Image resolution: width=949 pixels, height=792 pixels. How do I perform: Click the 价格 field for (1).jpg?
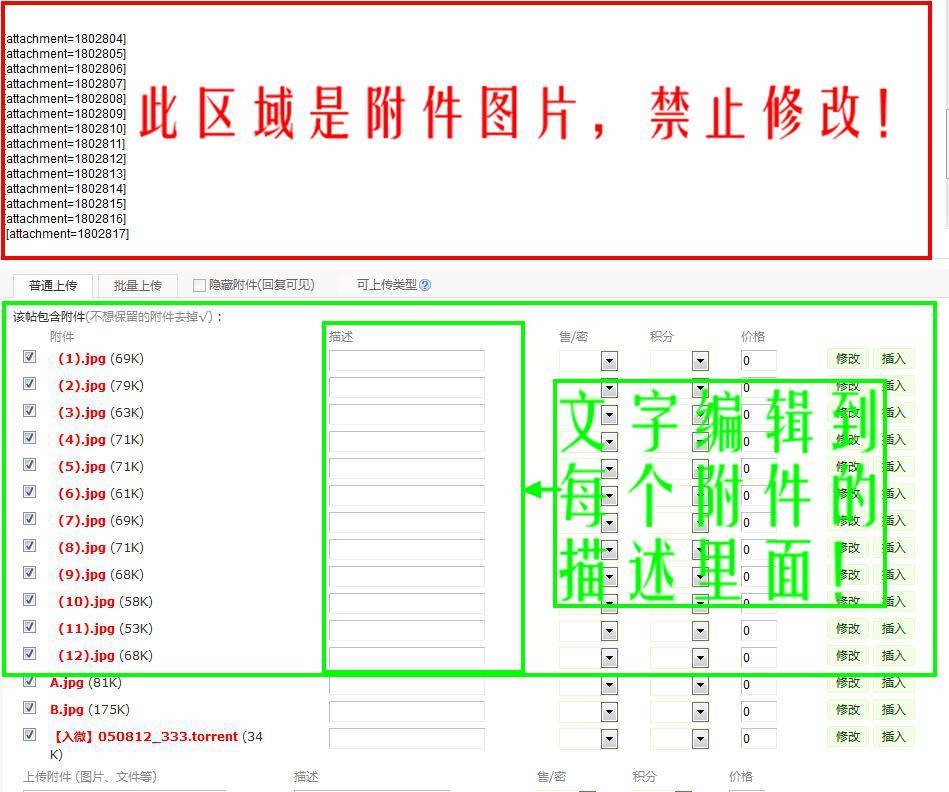click(x=758, y=361)
